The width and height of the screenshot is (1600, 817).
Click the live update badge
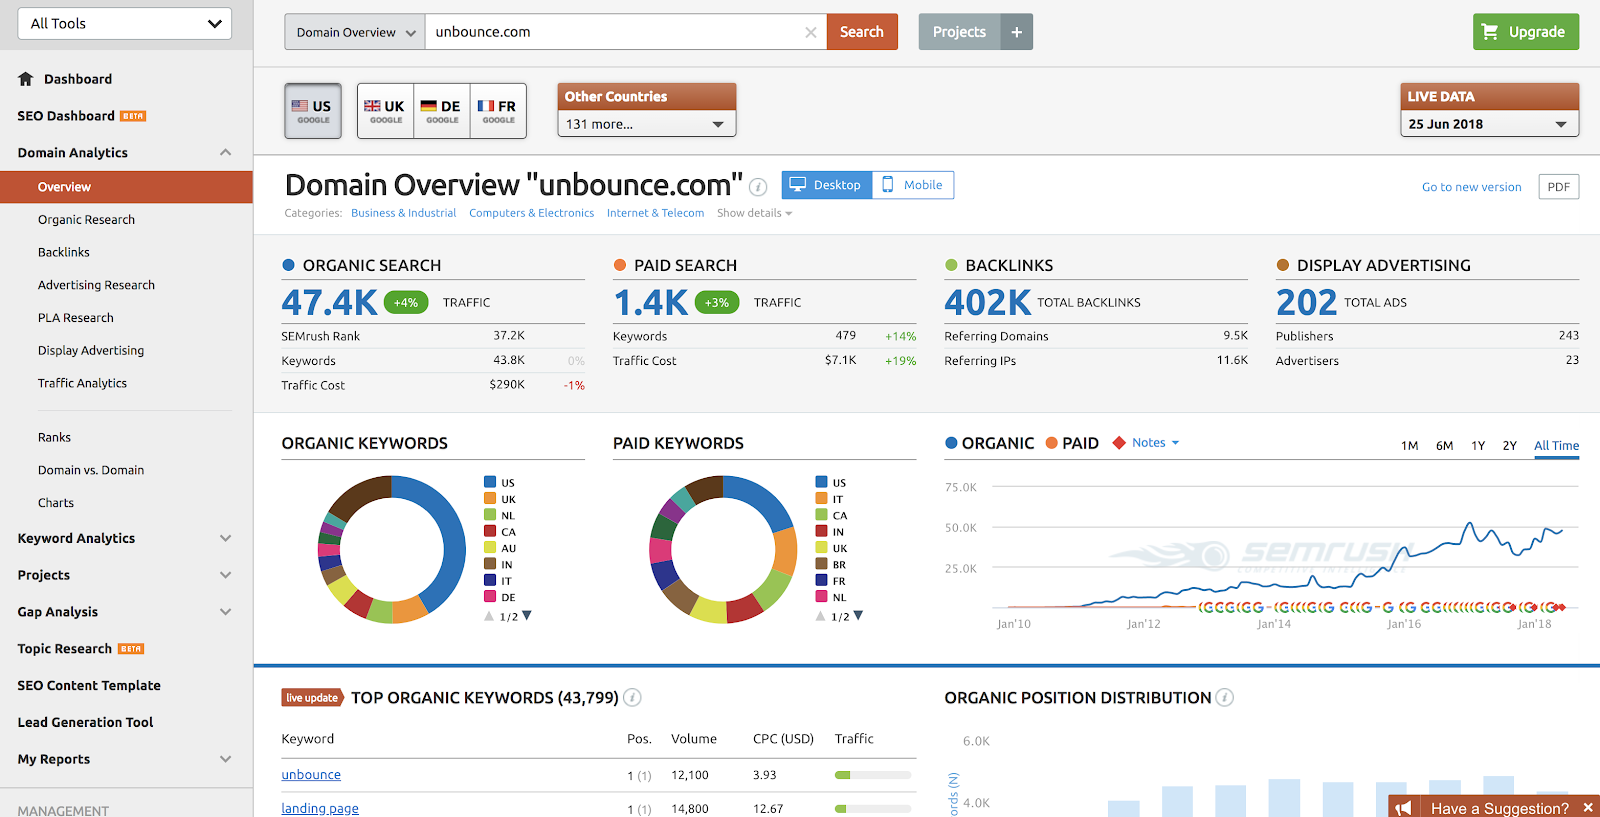click(x=312, y=698)
